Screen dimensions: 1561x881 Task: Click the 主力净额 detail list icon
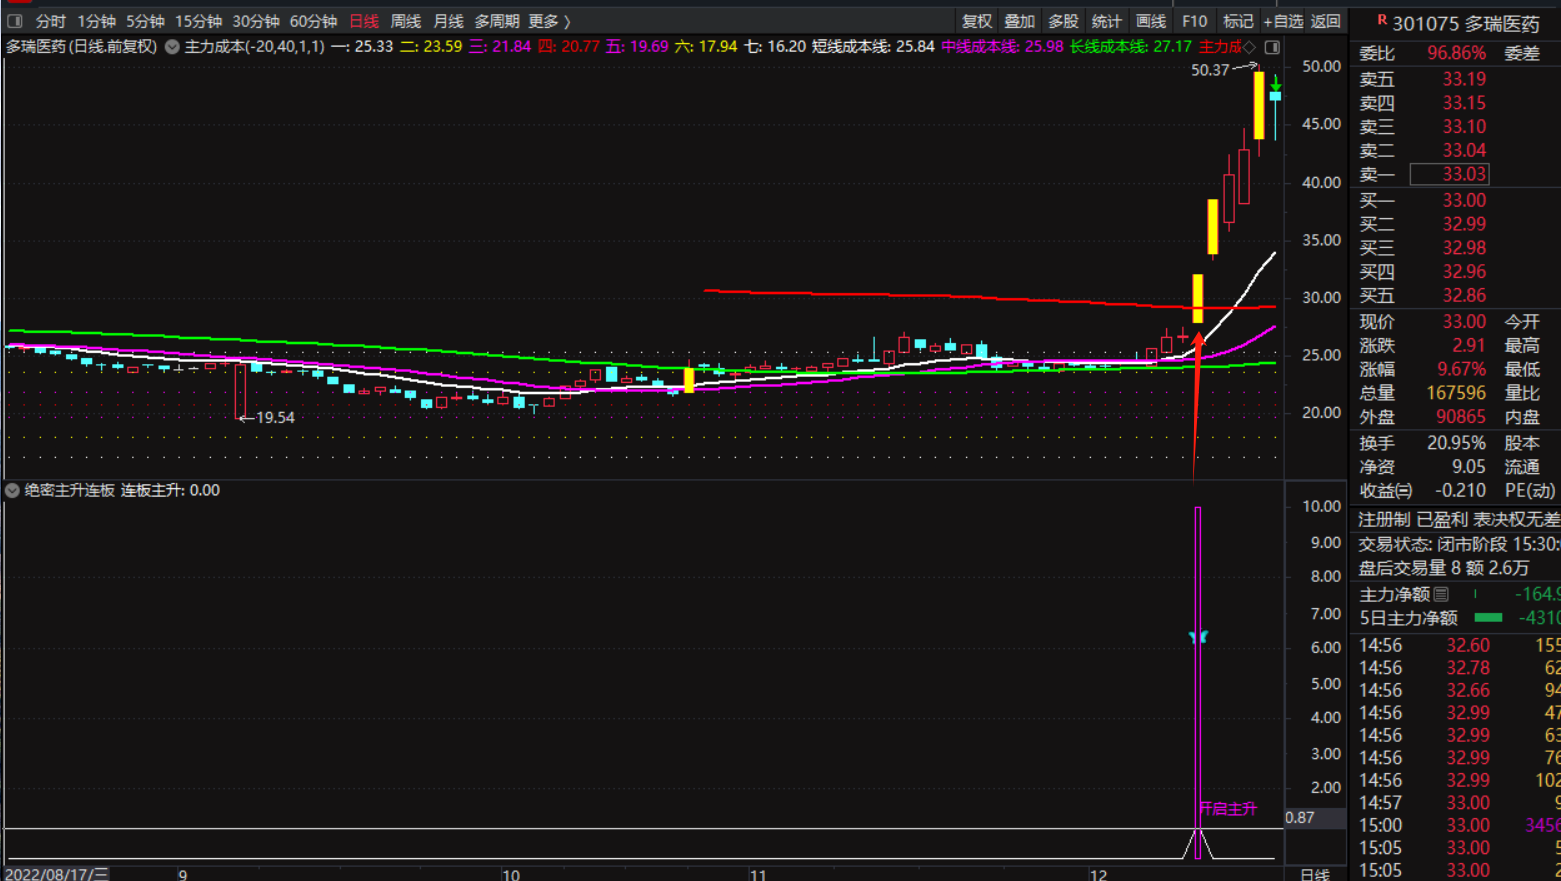(1441, 594)
